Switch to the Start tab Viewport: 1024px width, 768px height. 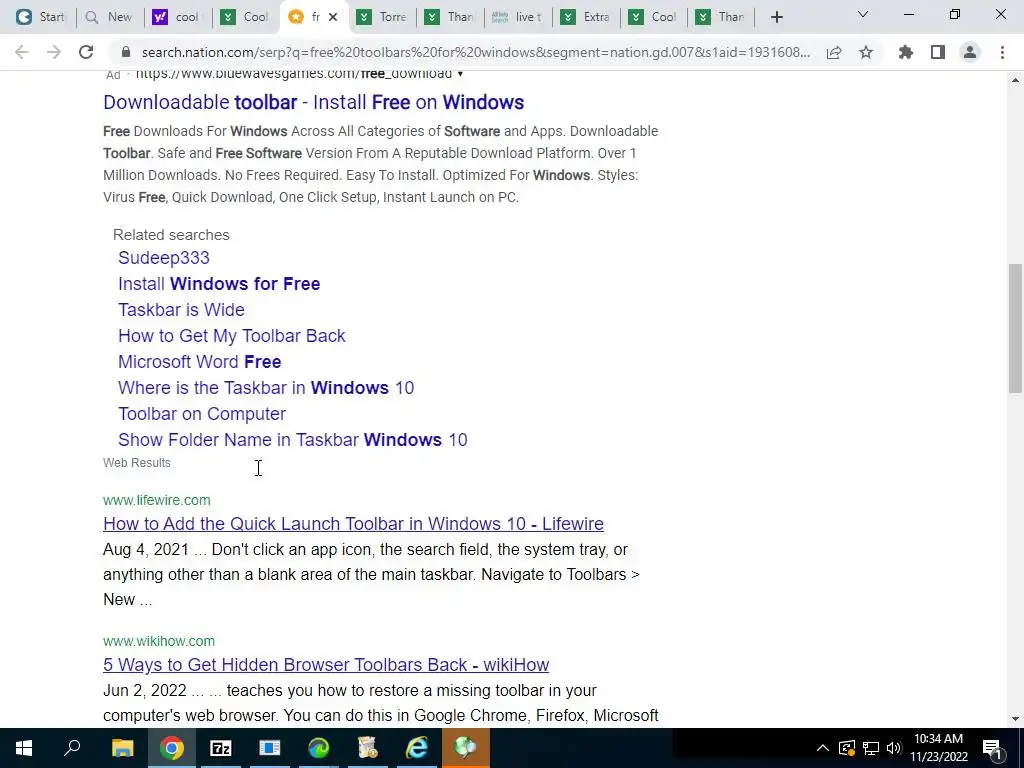click(x=40, y=17)
